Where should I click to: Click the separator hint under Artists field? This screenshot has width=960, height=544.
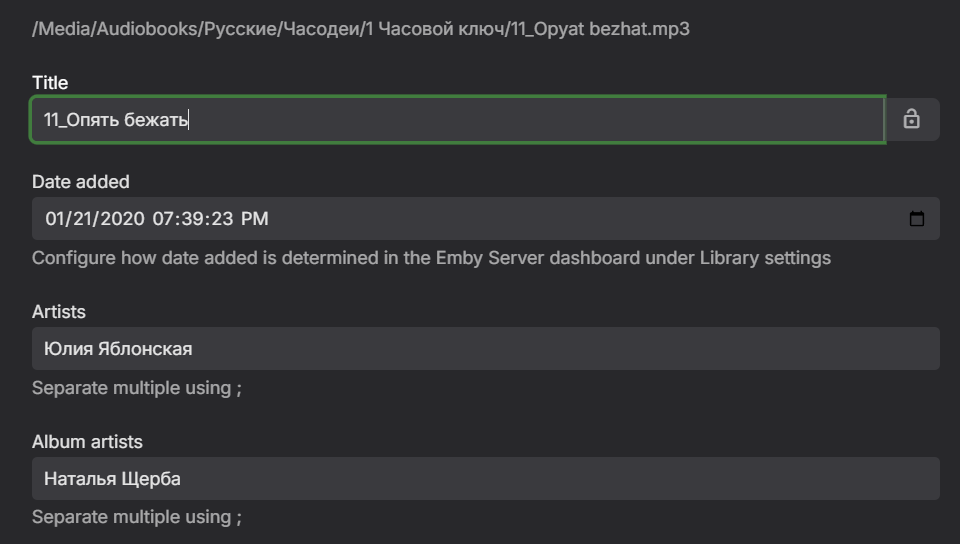(x=137, y=388)
